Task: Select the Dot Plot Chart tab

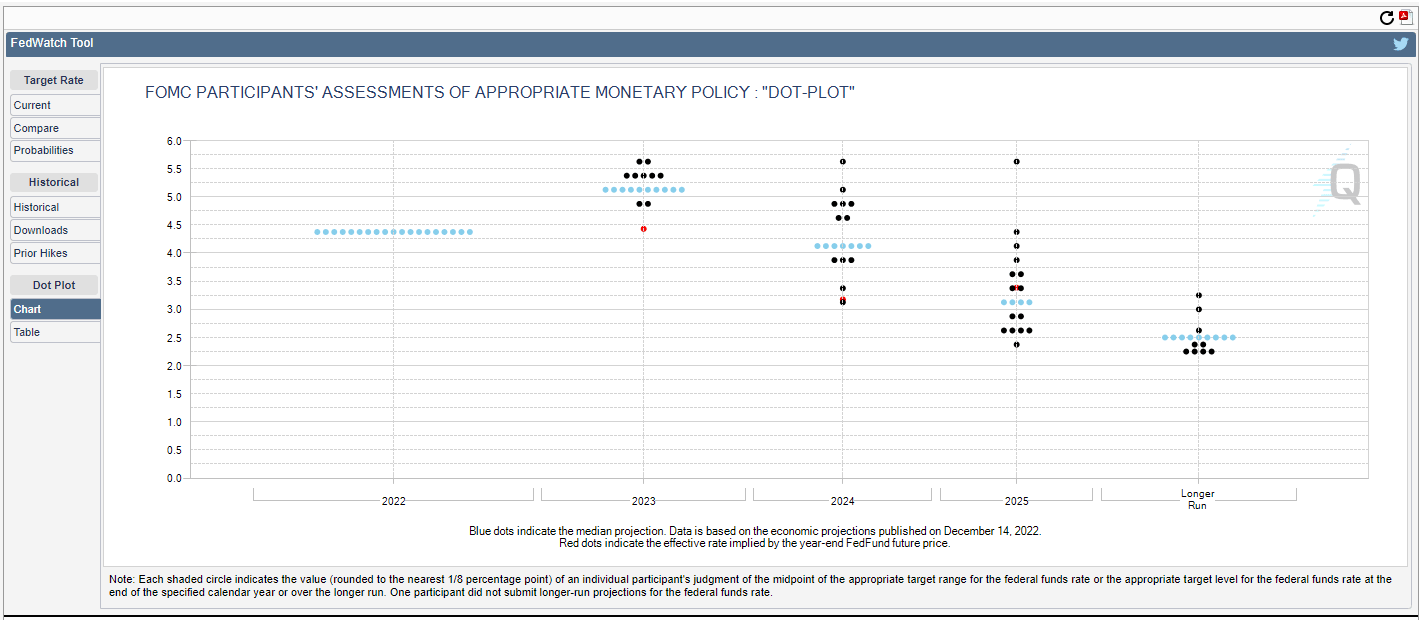Action: 55,309
